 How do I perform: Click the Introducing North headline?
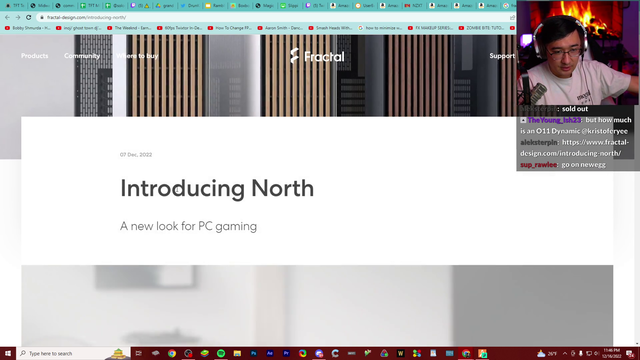coord(217,188)
